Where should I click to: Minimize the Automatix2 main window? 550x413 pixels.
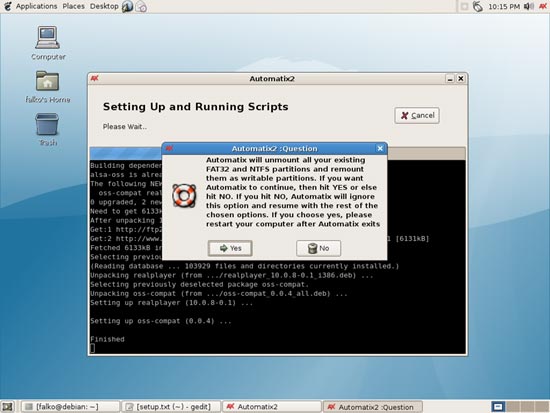pos(450,79)
